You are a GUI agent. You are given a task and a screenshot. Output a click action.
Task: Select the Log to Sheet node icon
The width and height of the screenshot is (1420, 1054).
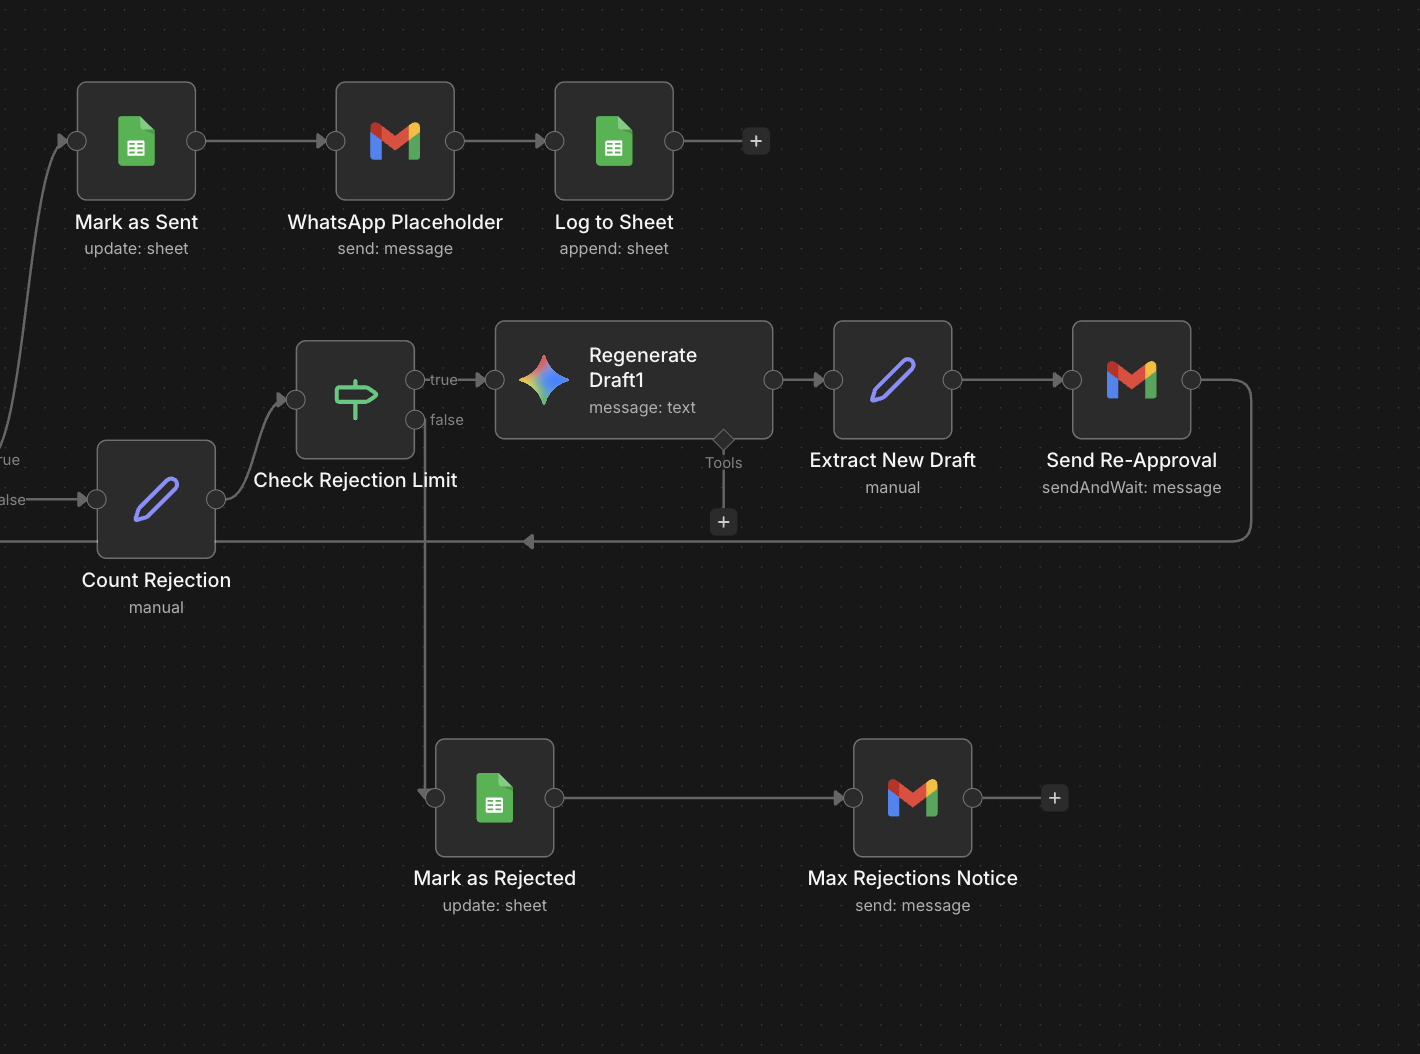point(614,141)
